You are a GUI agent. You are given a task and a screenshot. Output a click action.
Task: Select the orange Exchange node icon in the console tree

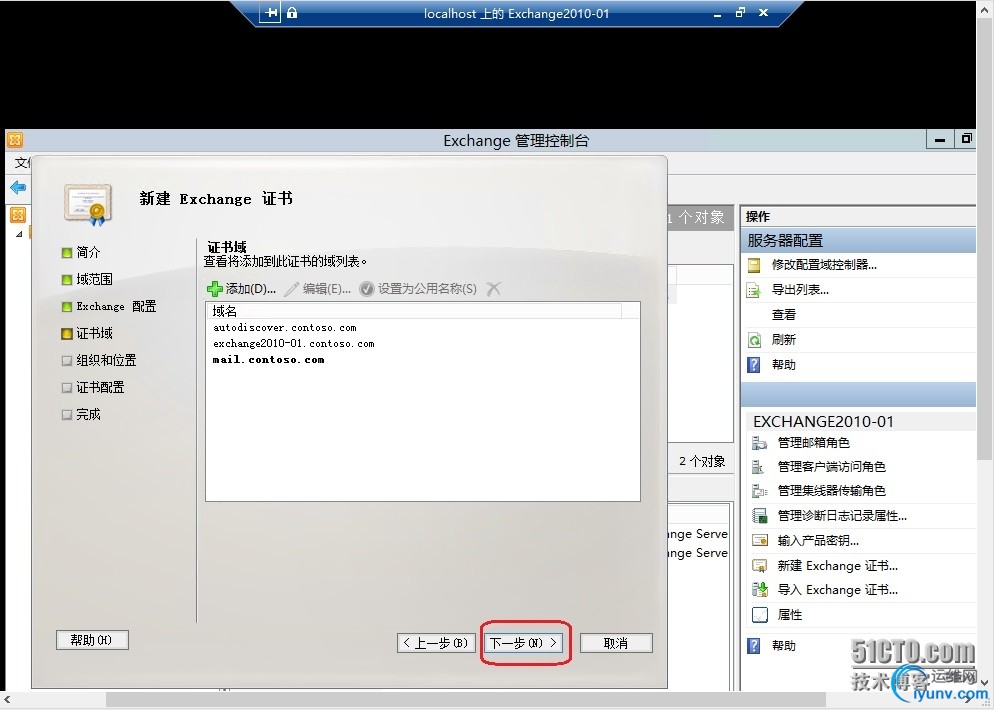coord(18,215)
